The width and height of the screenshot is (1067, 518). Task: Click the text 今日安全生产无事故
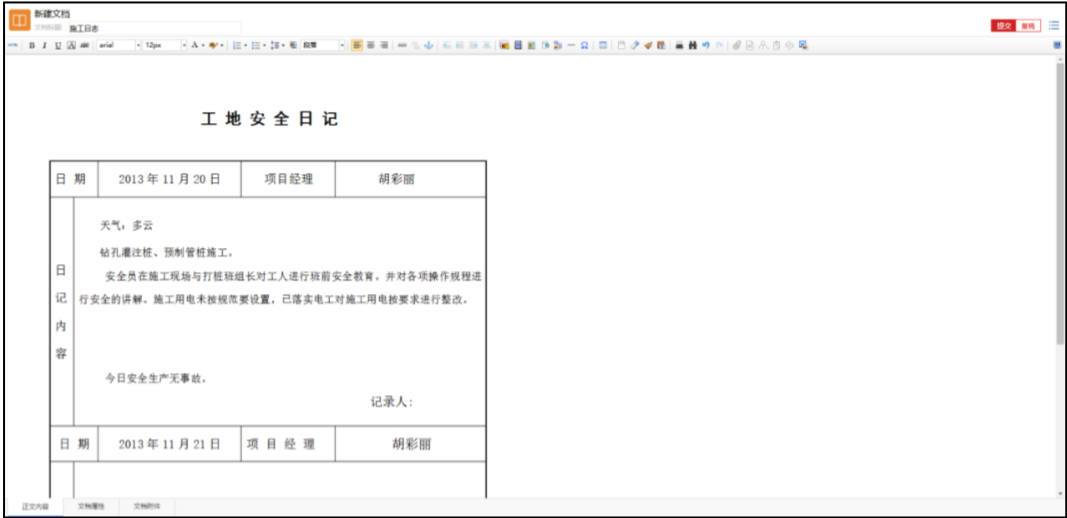[x=156, y=378]
